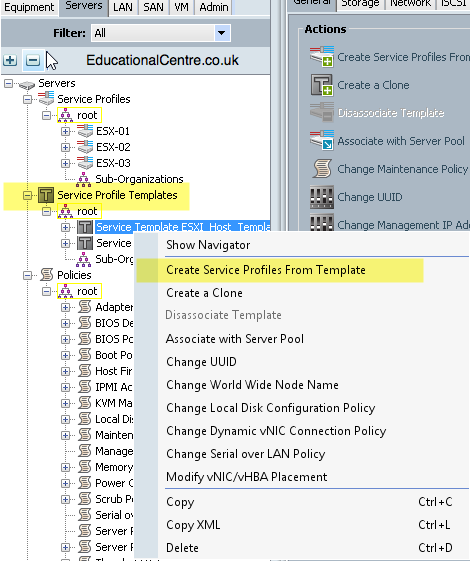Screen dimensions: 470x561
Task: Select Change World Wide Node Name
Action: (x=252, y=385)
